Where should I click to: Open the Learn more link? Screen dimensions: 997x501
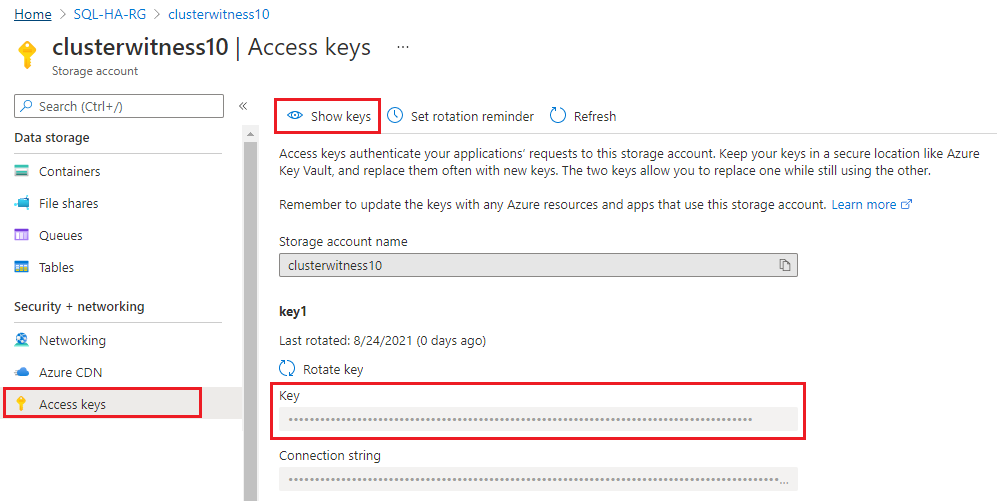864,204
